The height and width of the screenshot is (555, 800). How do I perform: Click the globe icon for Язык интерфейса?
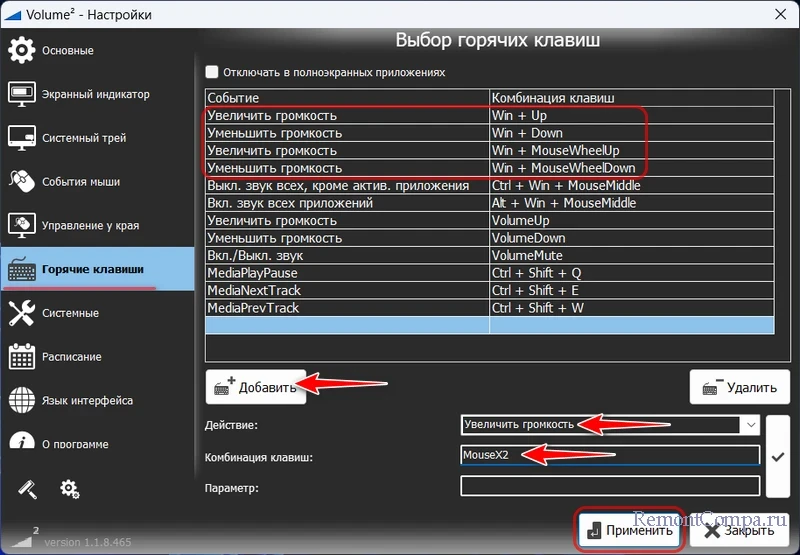click(x=21, y=400)
